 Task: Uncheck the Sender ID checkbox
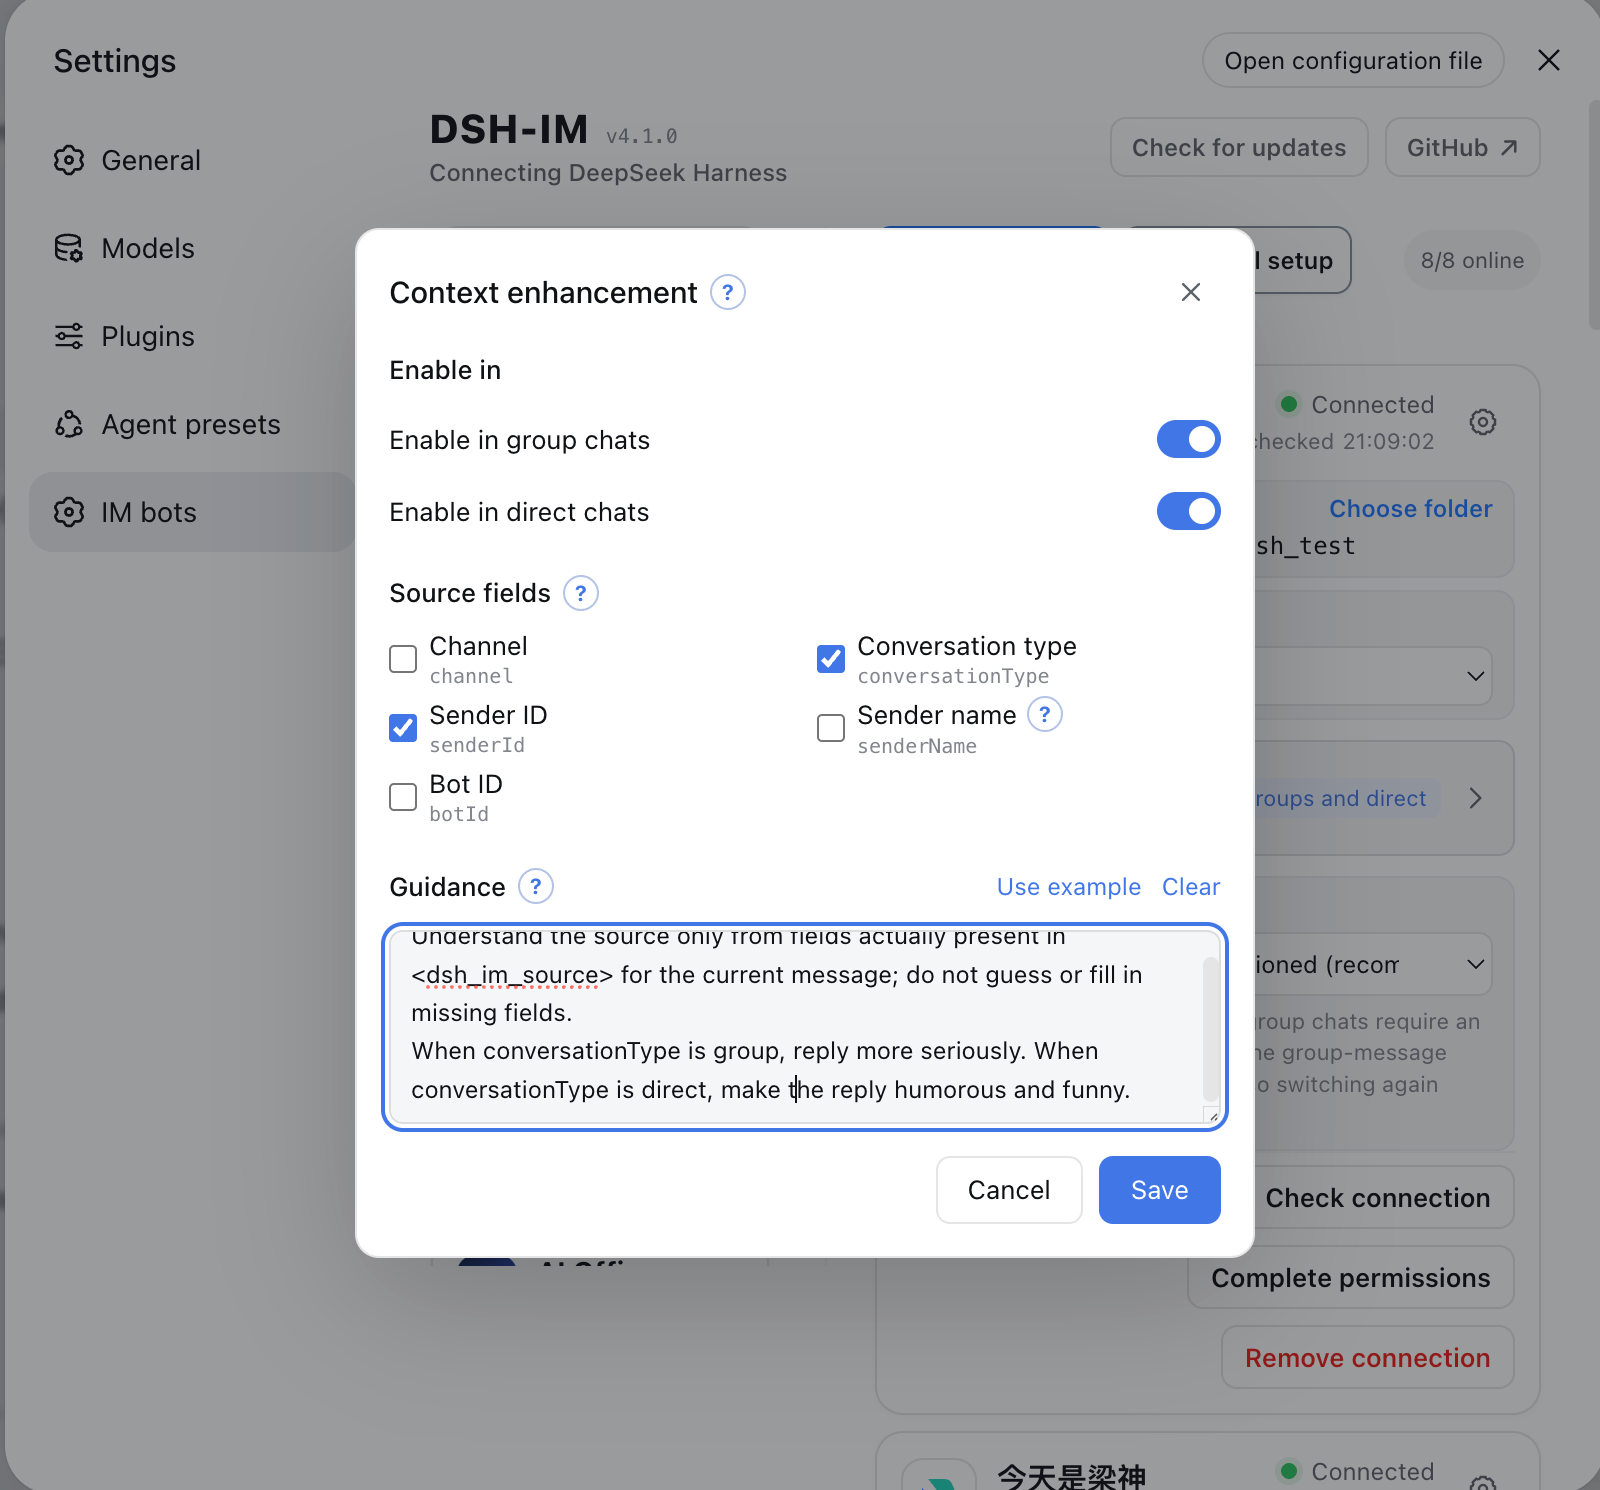(x=403, y=728)
